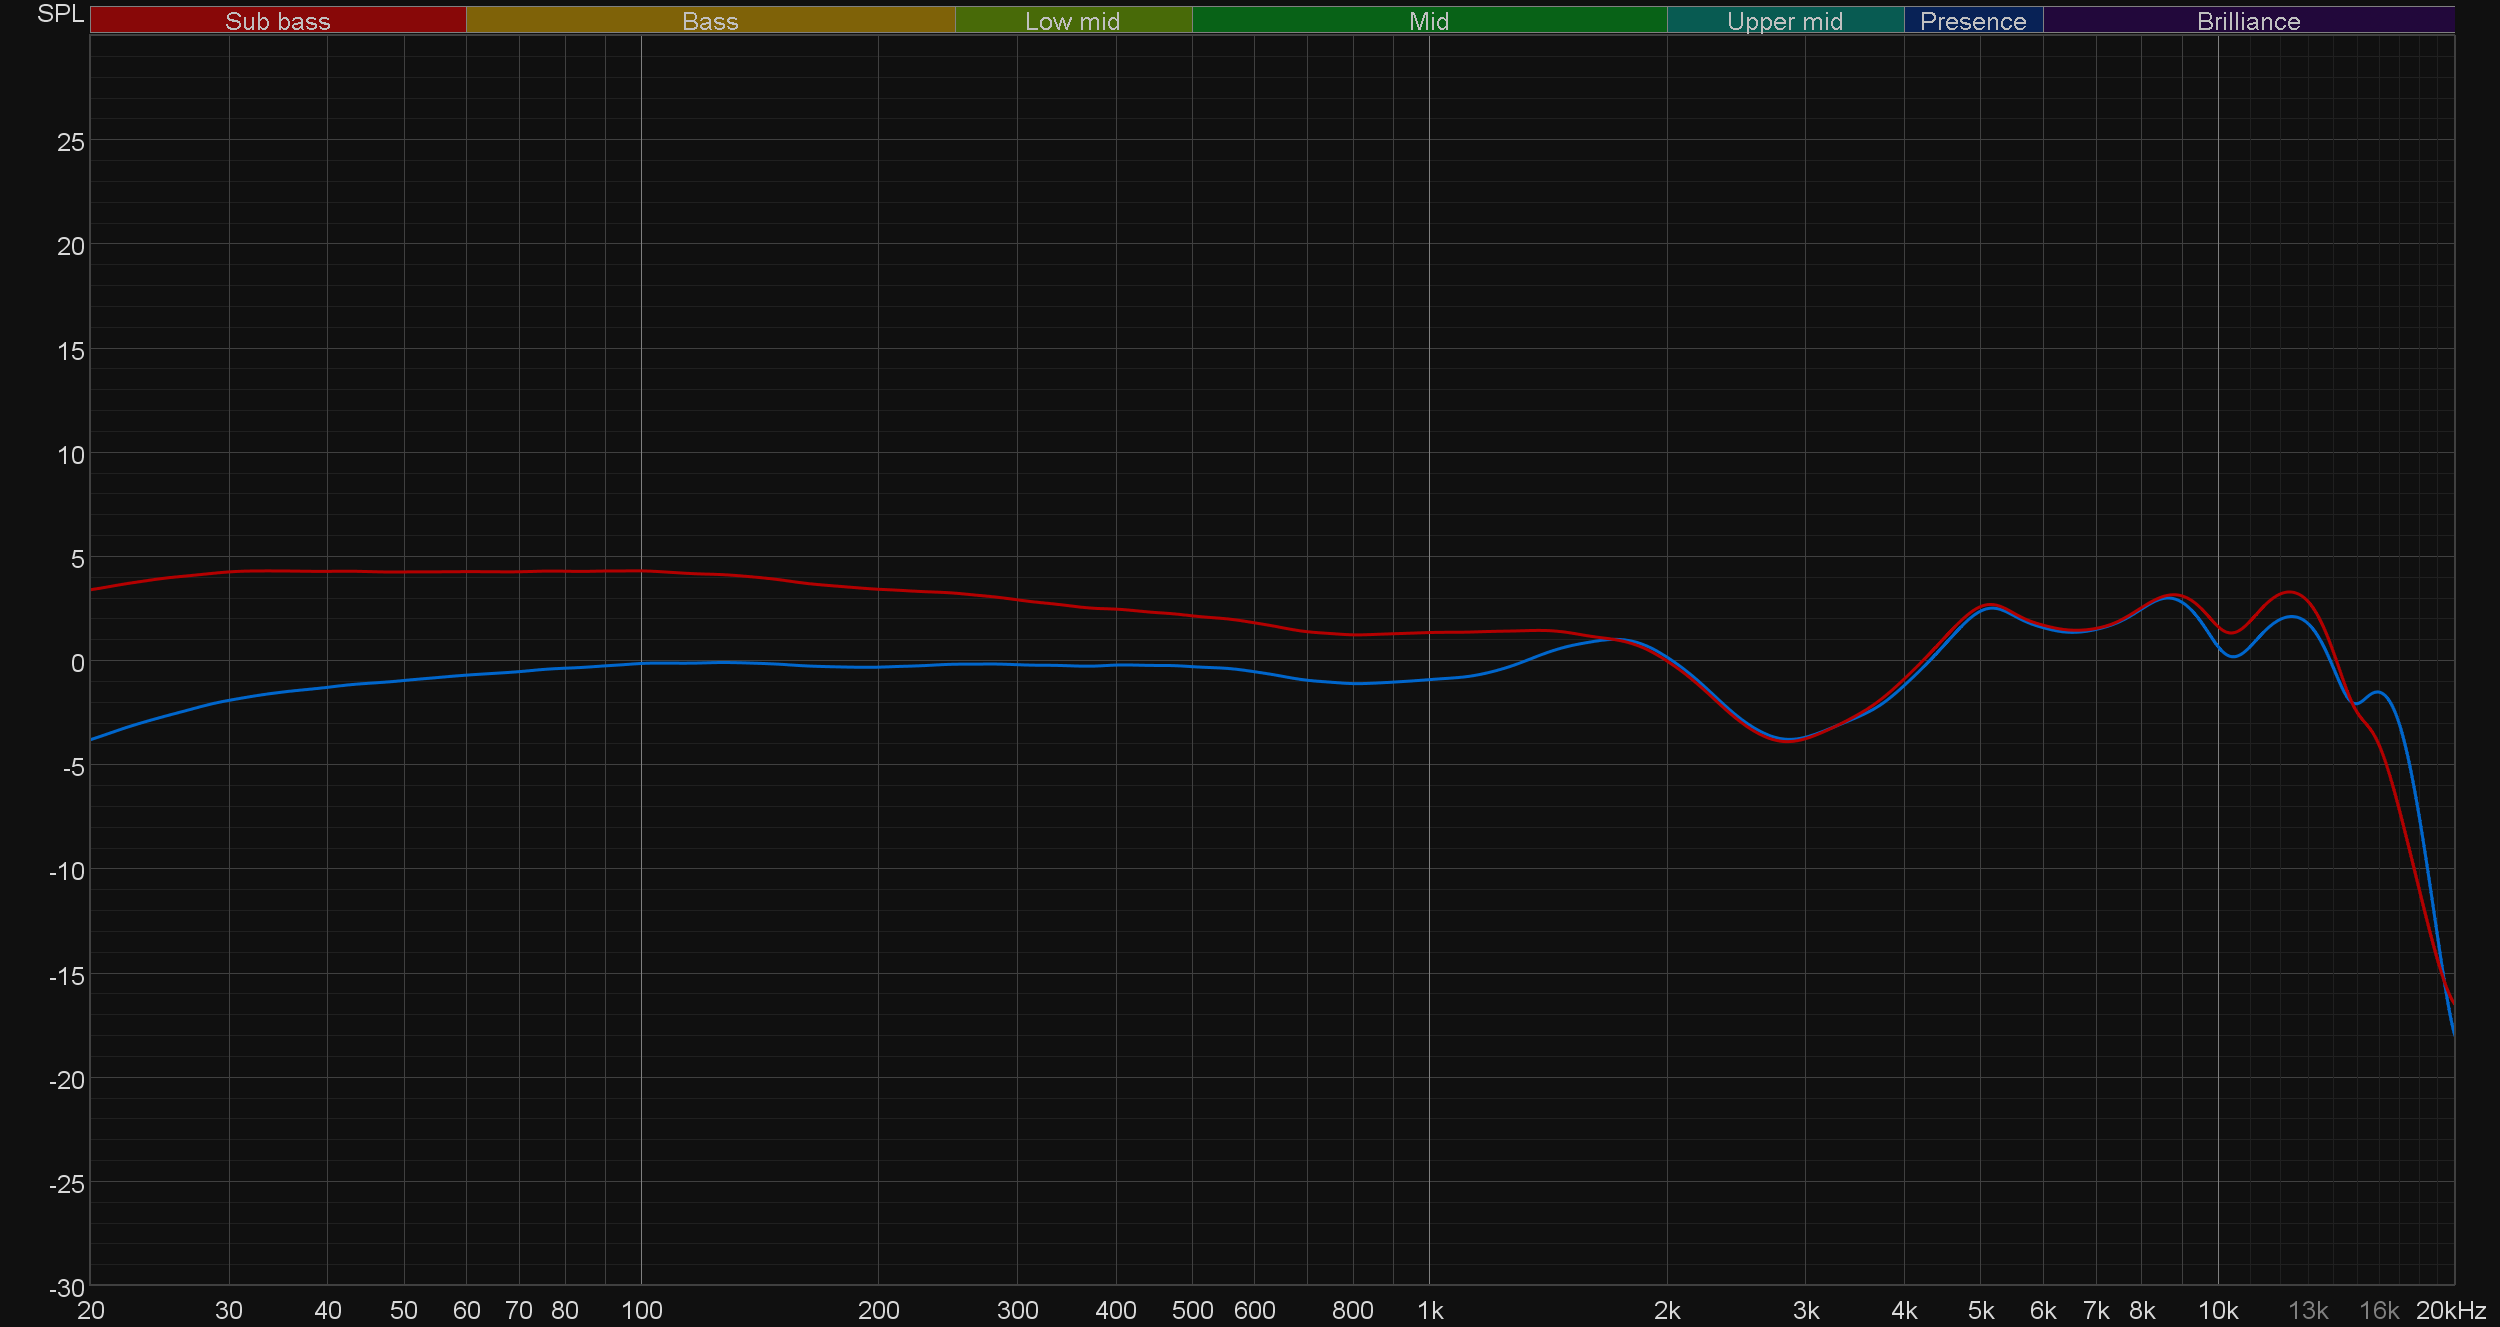Click the 25 dB SPL axis label
Screen dimensions: 2500x1327
pos(71,142)
